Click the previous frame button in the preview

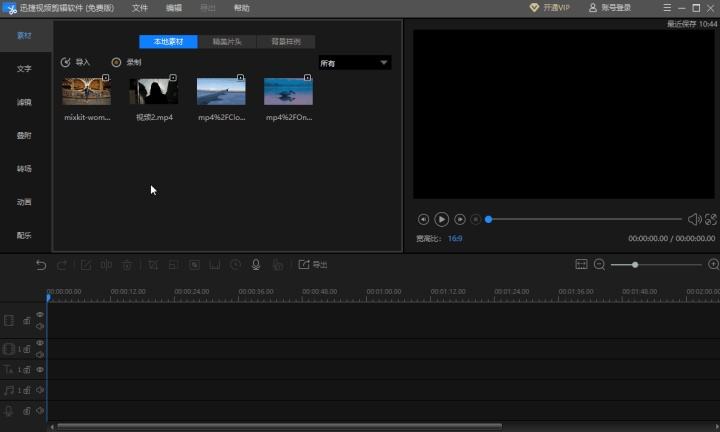tap(423, 219)
